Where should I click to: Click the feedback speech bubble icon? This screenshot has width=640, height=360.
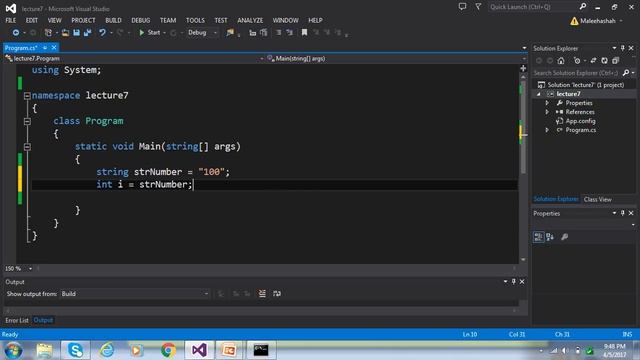coord(462,7)
